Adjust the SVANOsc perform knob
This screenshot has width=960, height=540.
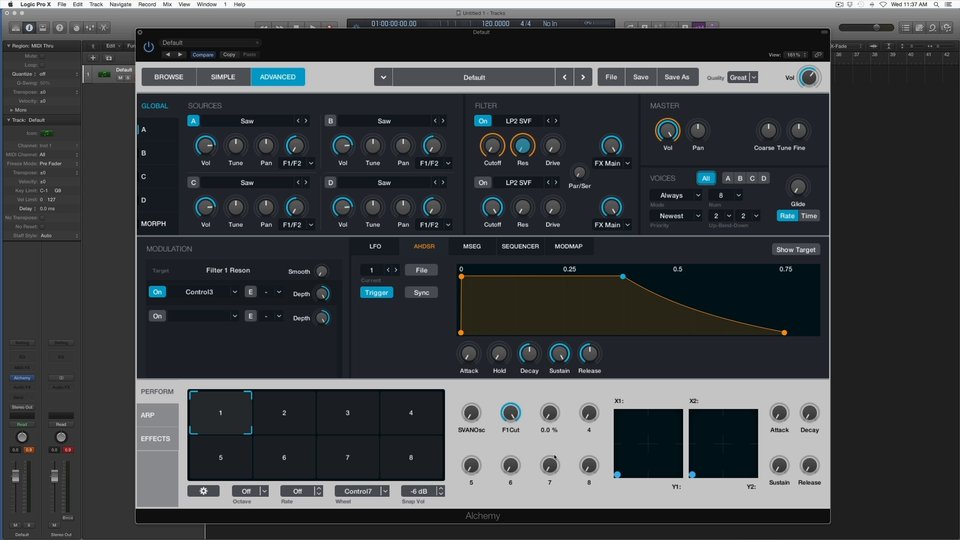pyautogui.click(x=471, y=413)
